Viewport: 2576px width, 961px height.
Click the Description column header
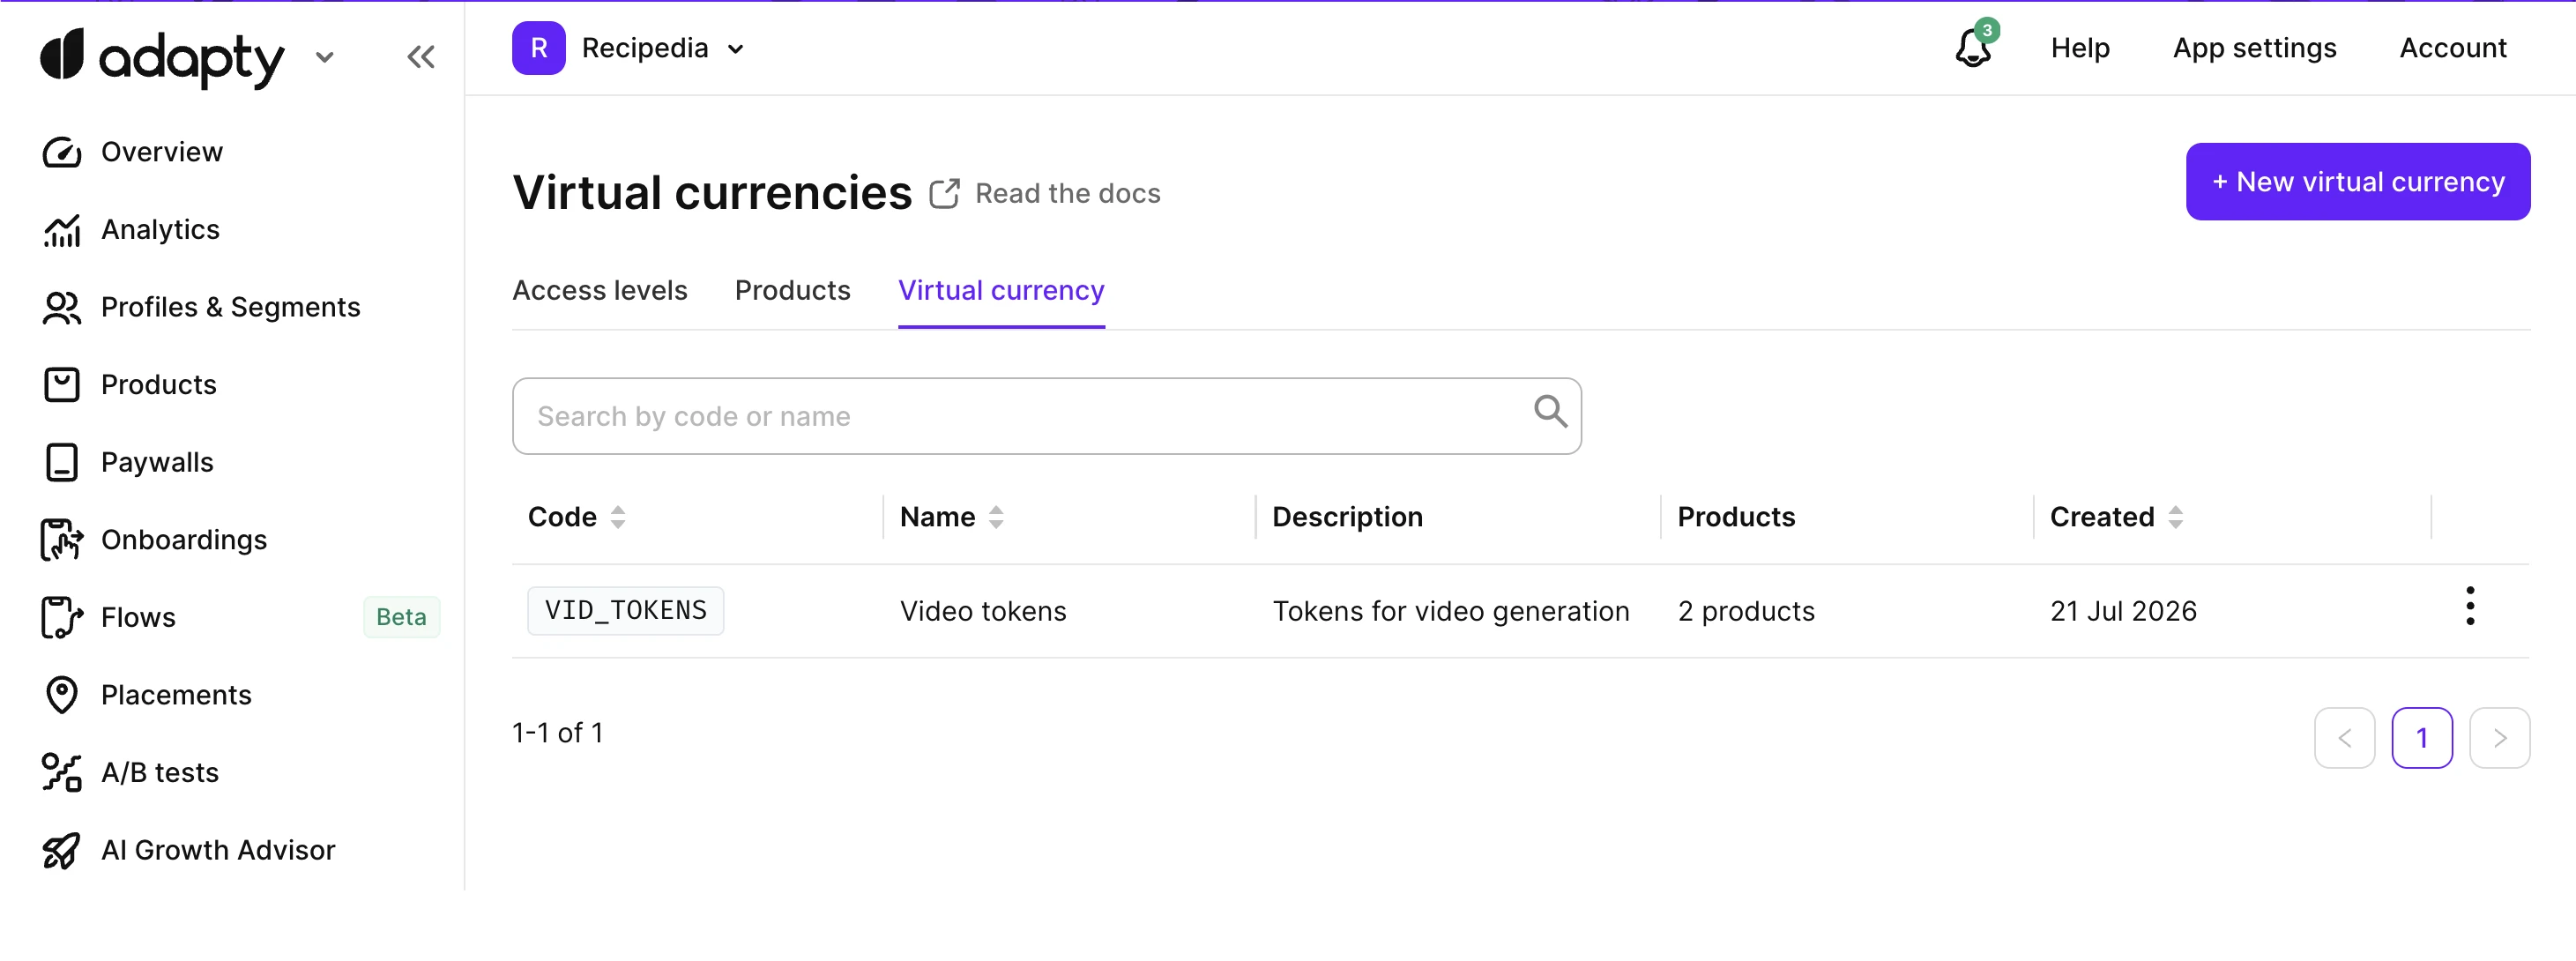click(x=1347, y=517)
